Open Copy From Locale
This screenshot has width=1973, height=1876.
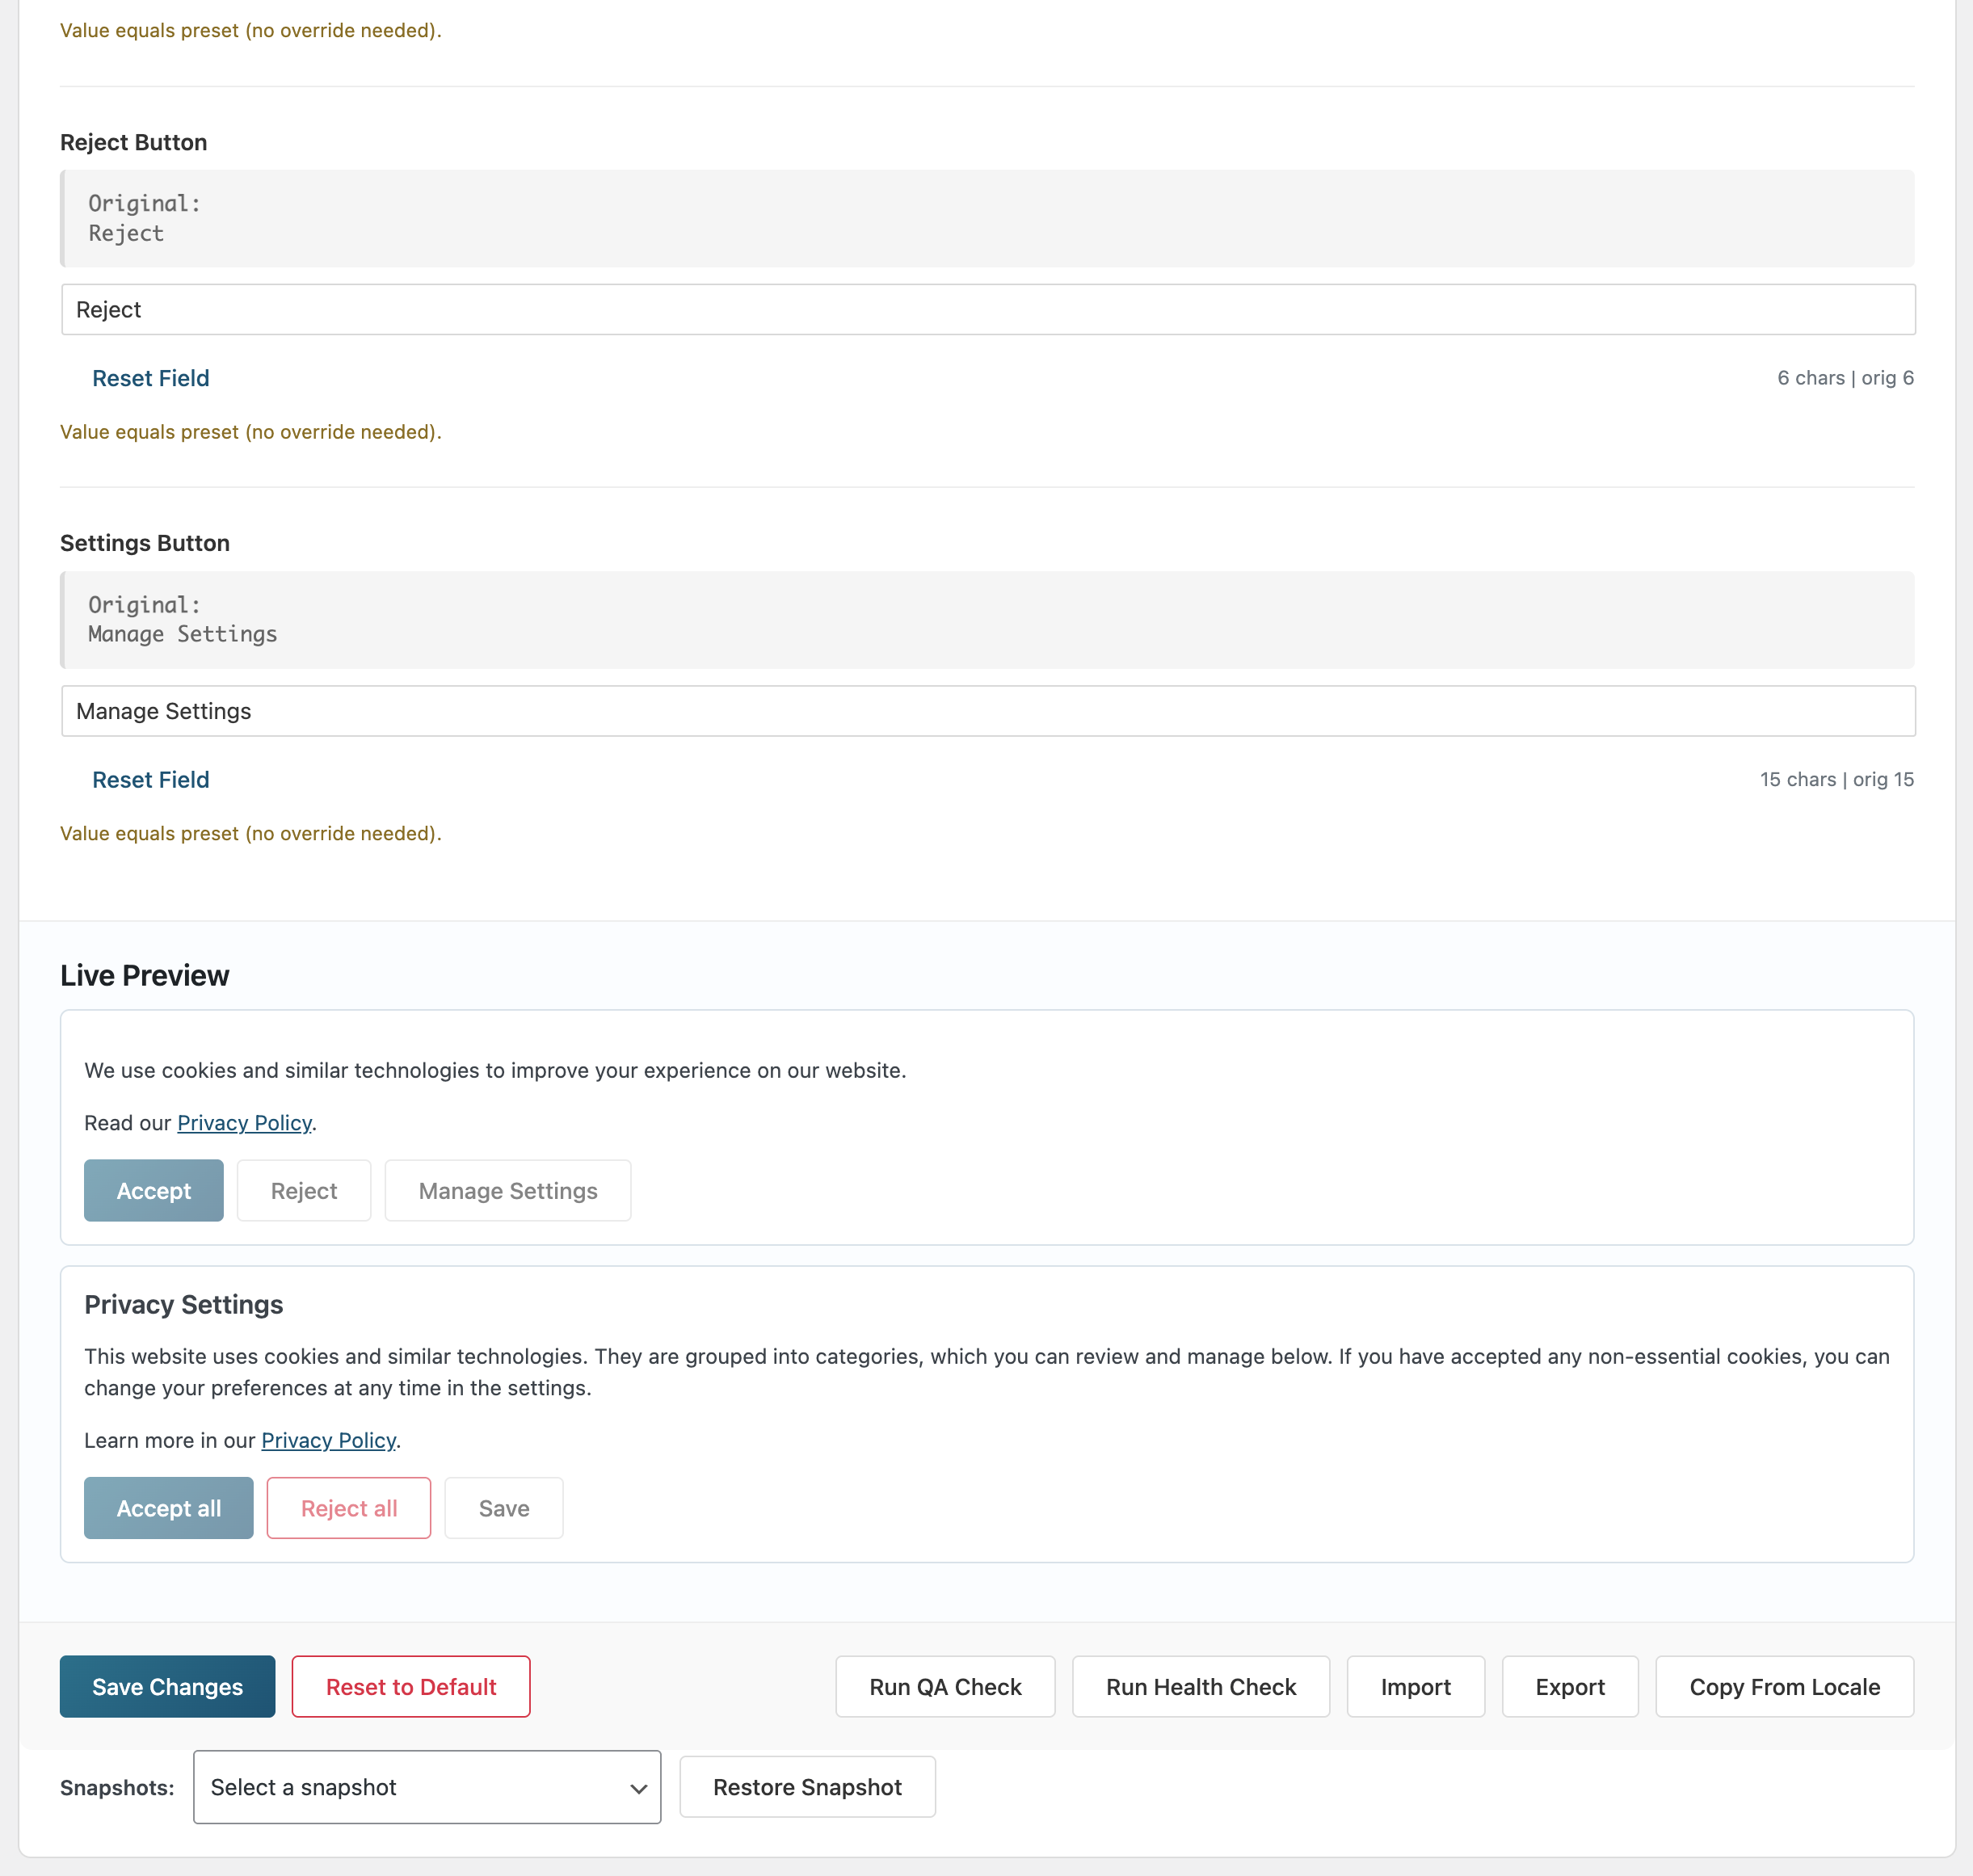pos(1783,1686)
